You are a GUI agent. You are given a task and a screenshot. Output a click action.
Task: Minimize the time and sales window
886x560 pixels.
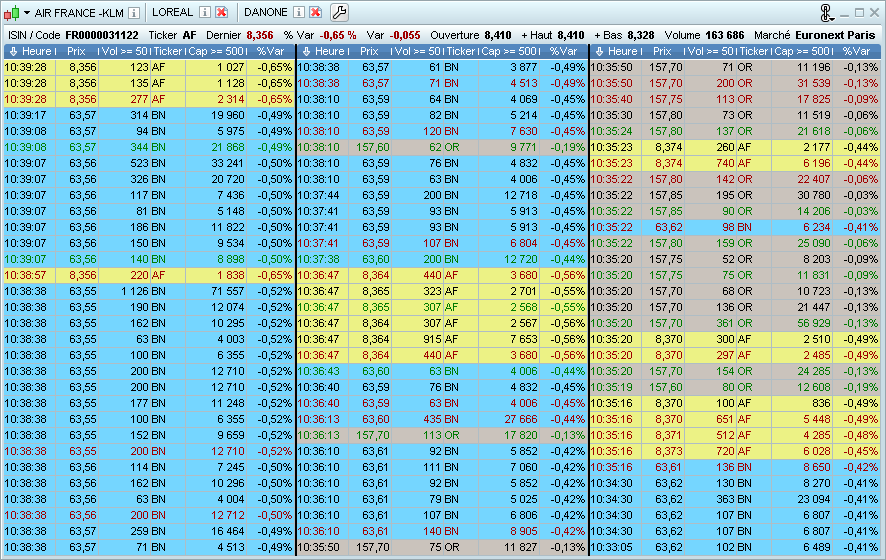tap(845, 14)
